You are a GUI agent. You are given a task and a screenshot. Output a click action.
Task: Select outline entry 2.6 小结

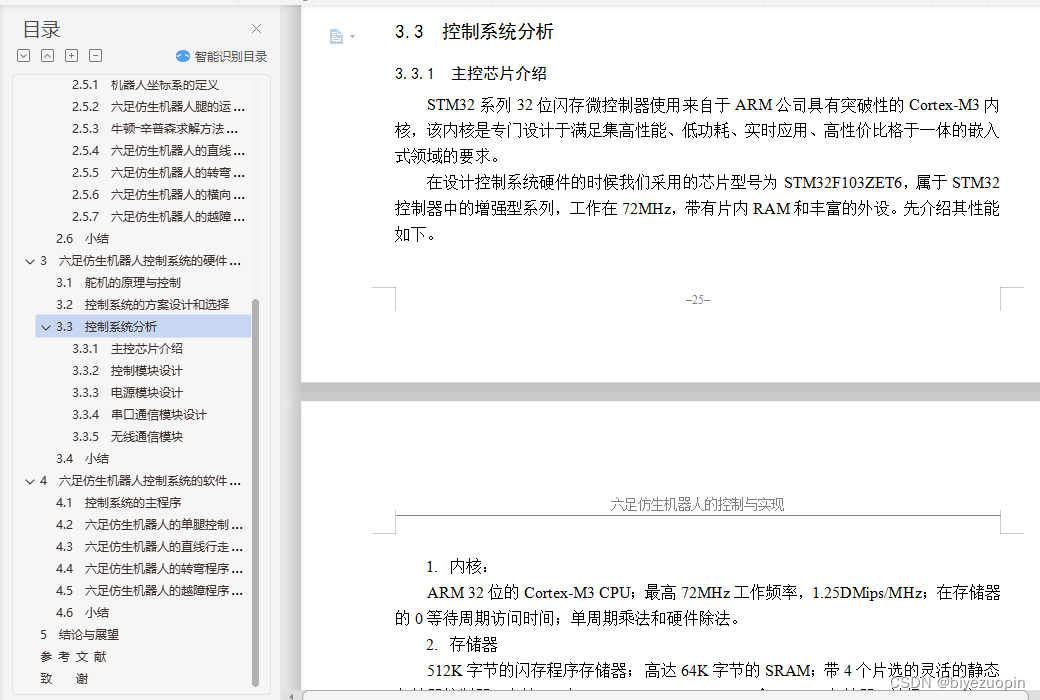pos(82,238)
